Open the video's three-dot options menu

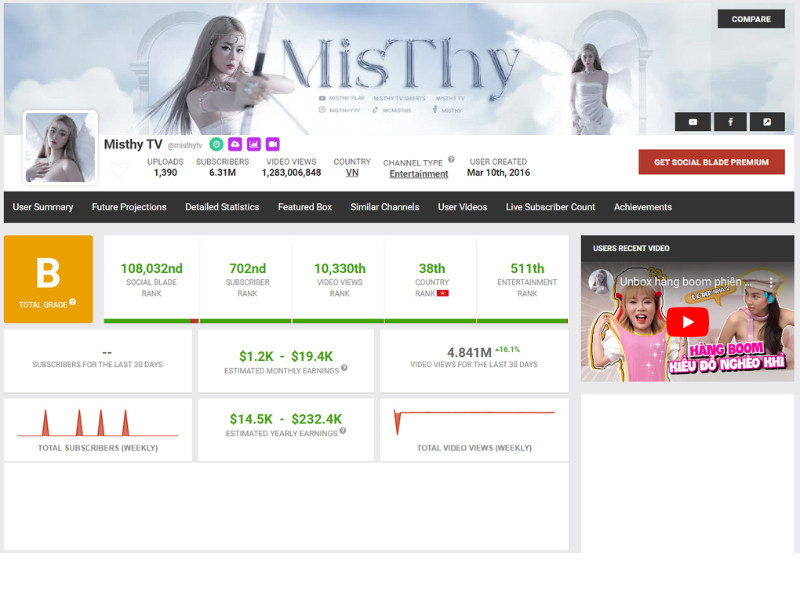point(771,282)
